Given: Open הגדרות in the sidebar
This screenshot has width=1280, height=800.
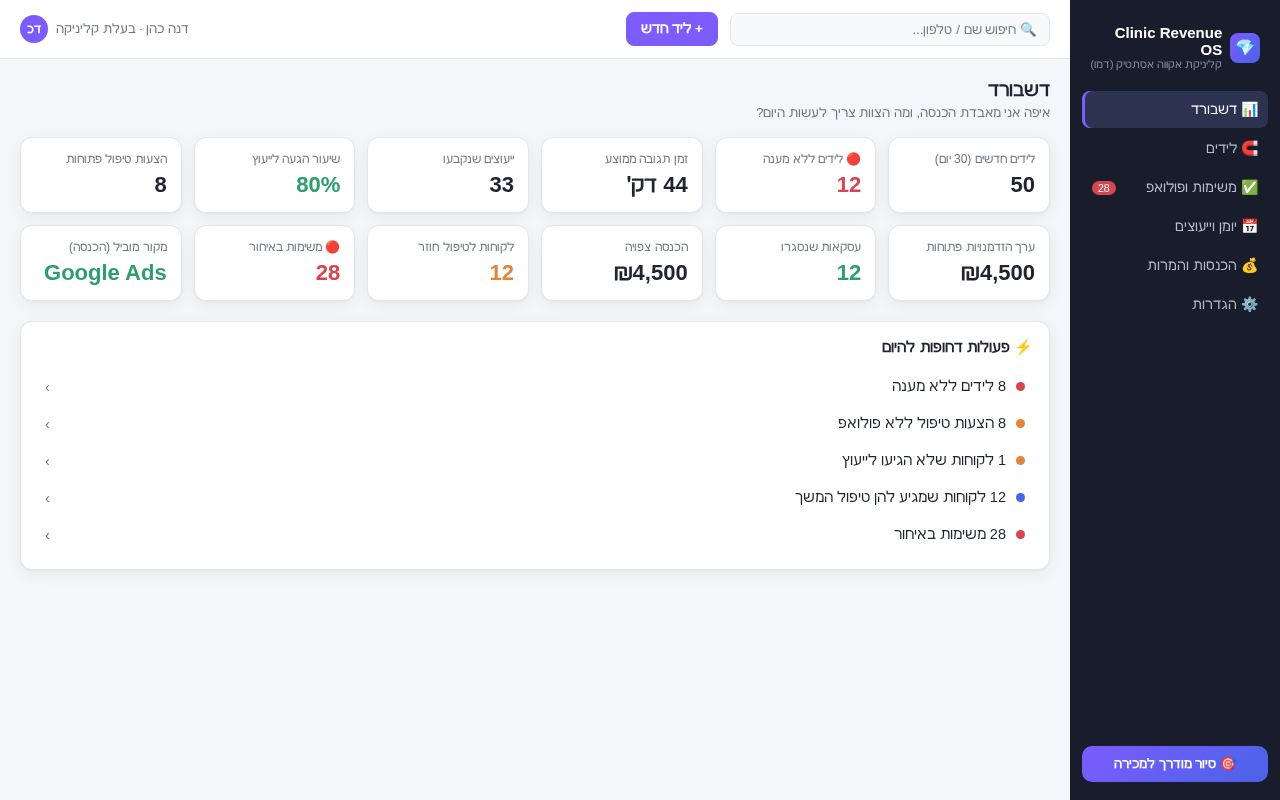Looking at the screenshot, I should (1175, 304).
